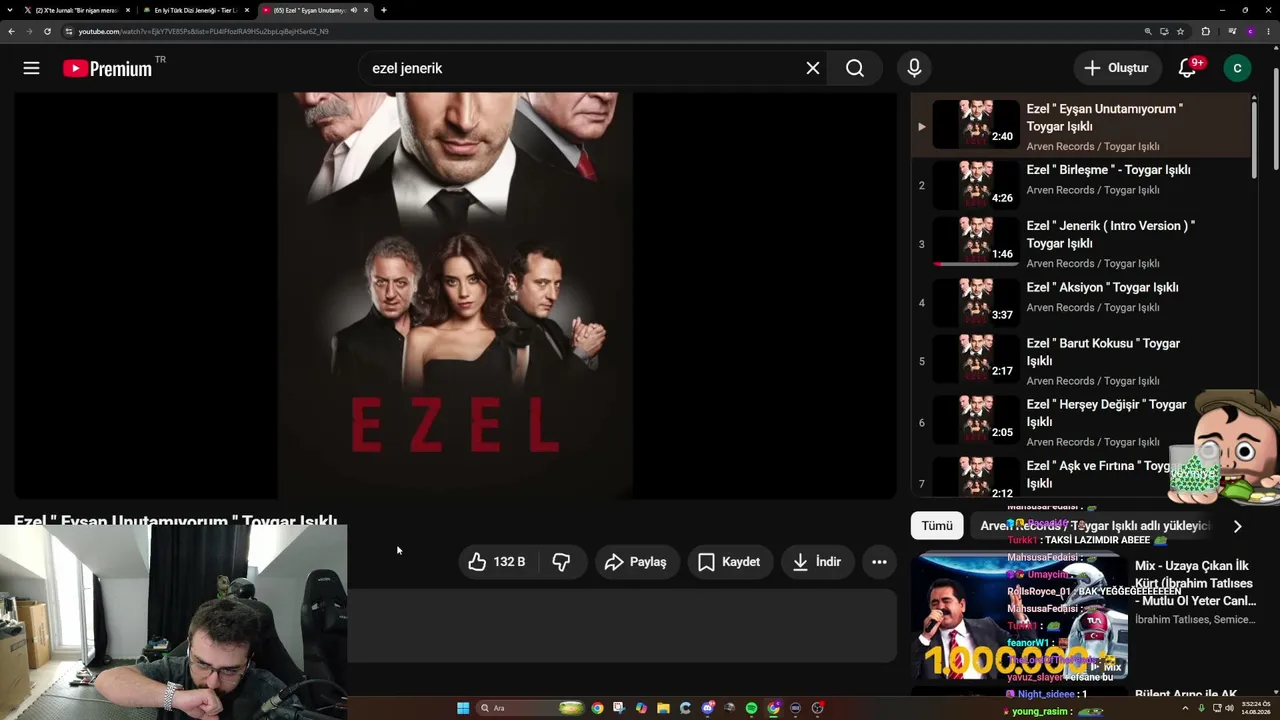Close the X'te Jurnal tab

pyautogui.click(x=128, y=10)
